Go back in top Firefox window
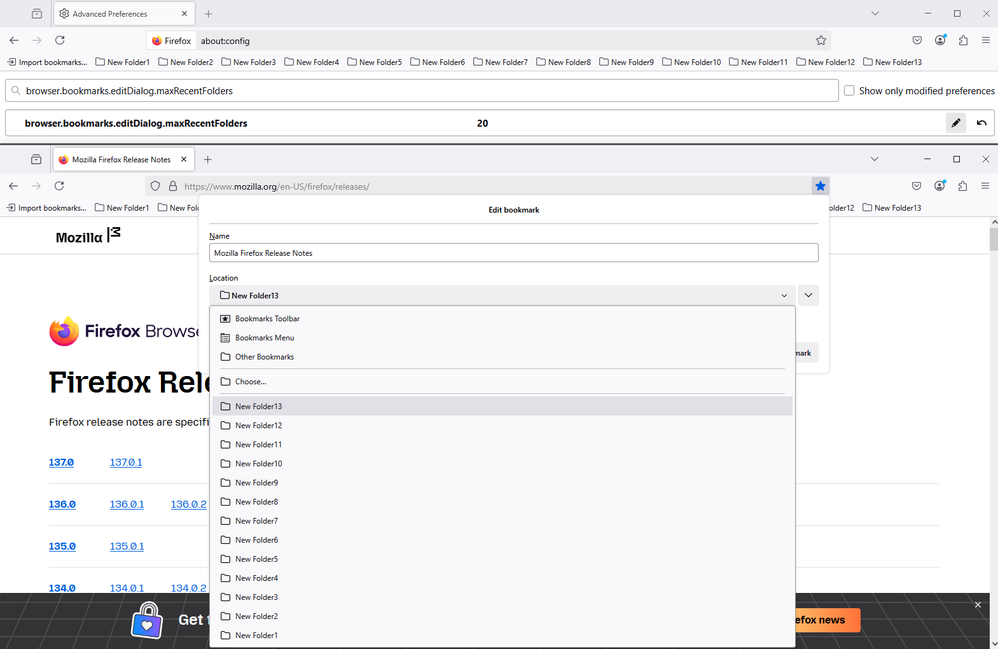The height and width of the screenshot is (649, 998). (x=14, y=41)
